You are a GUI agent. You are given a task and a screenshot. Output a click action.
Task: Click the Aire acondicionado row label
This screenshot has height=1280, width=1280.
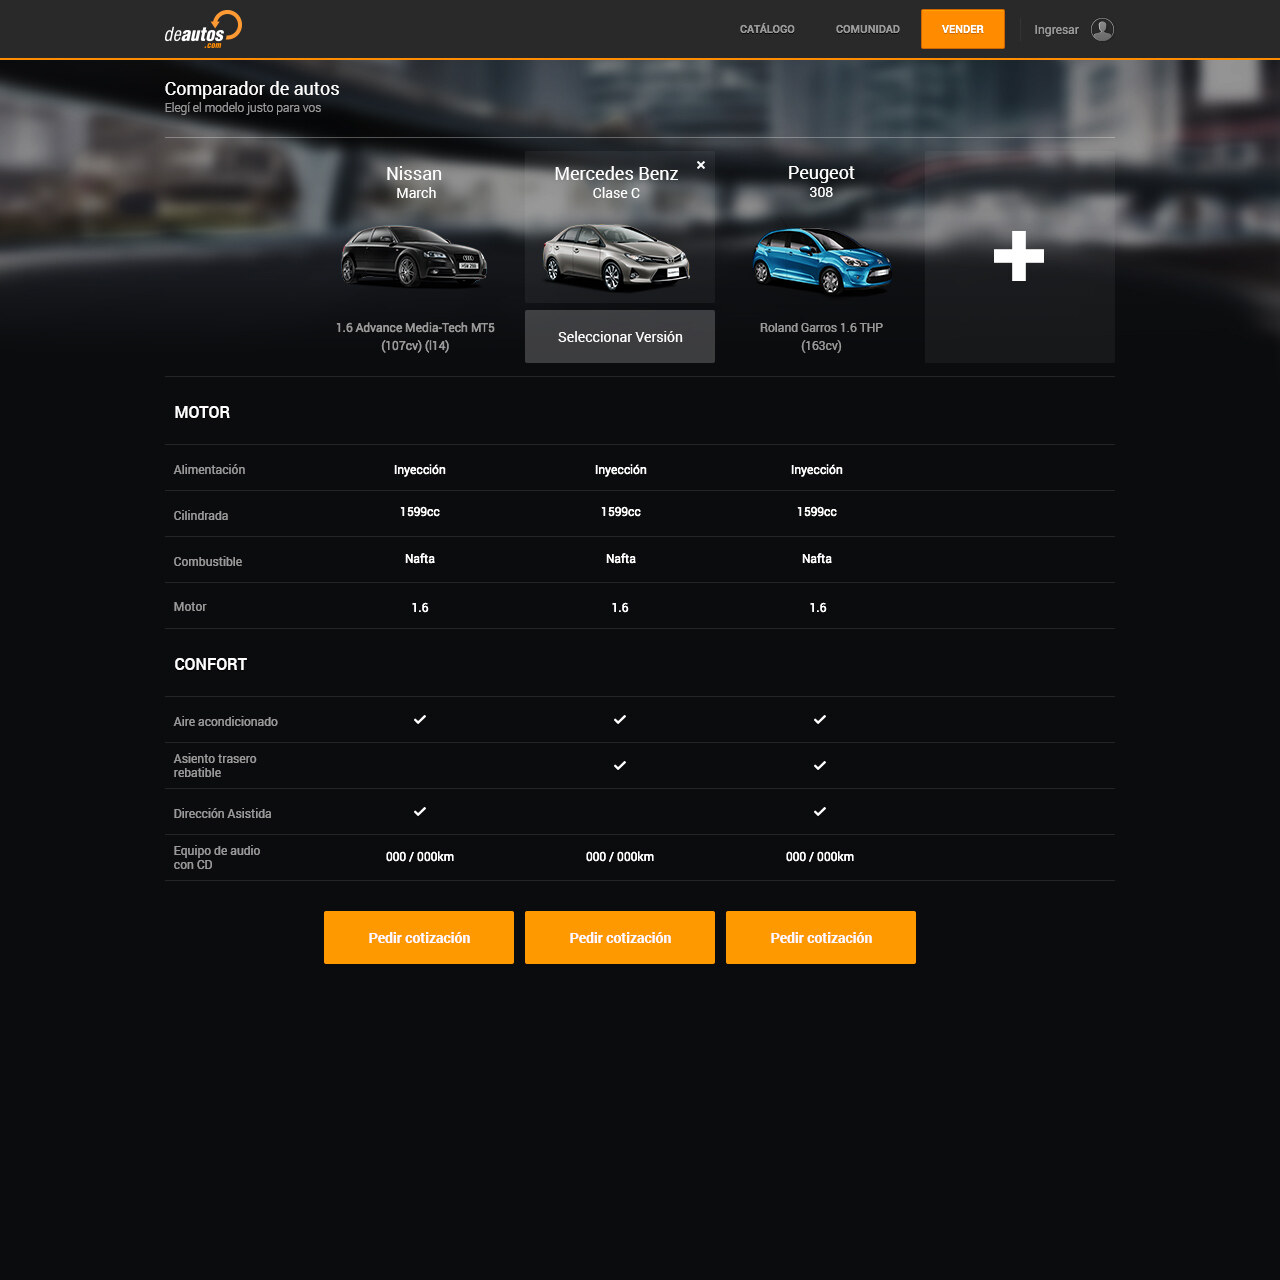pyautogui.click(x=226, y=722)
